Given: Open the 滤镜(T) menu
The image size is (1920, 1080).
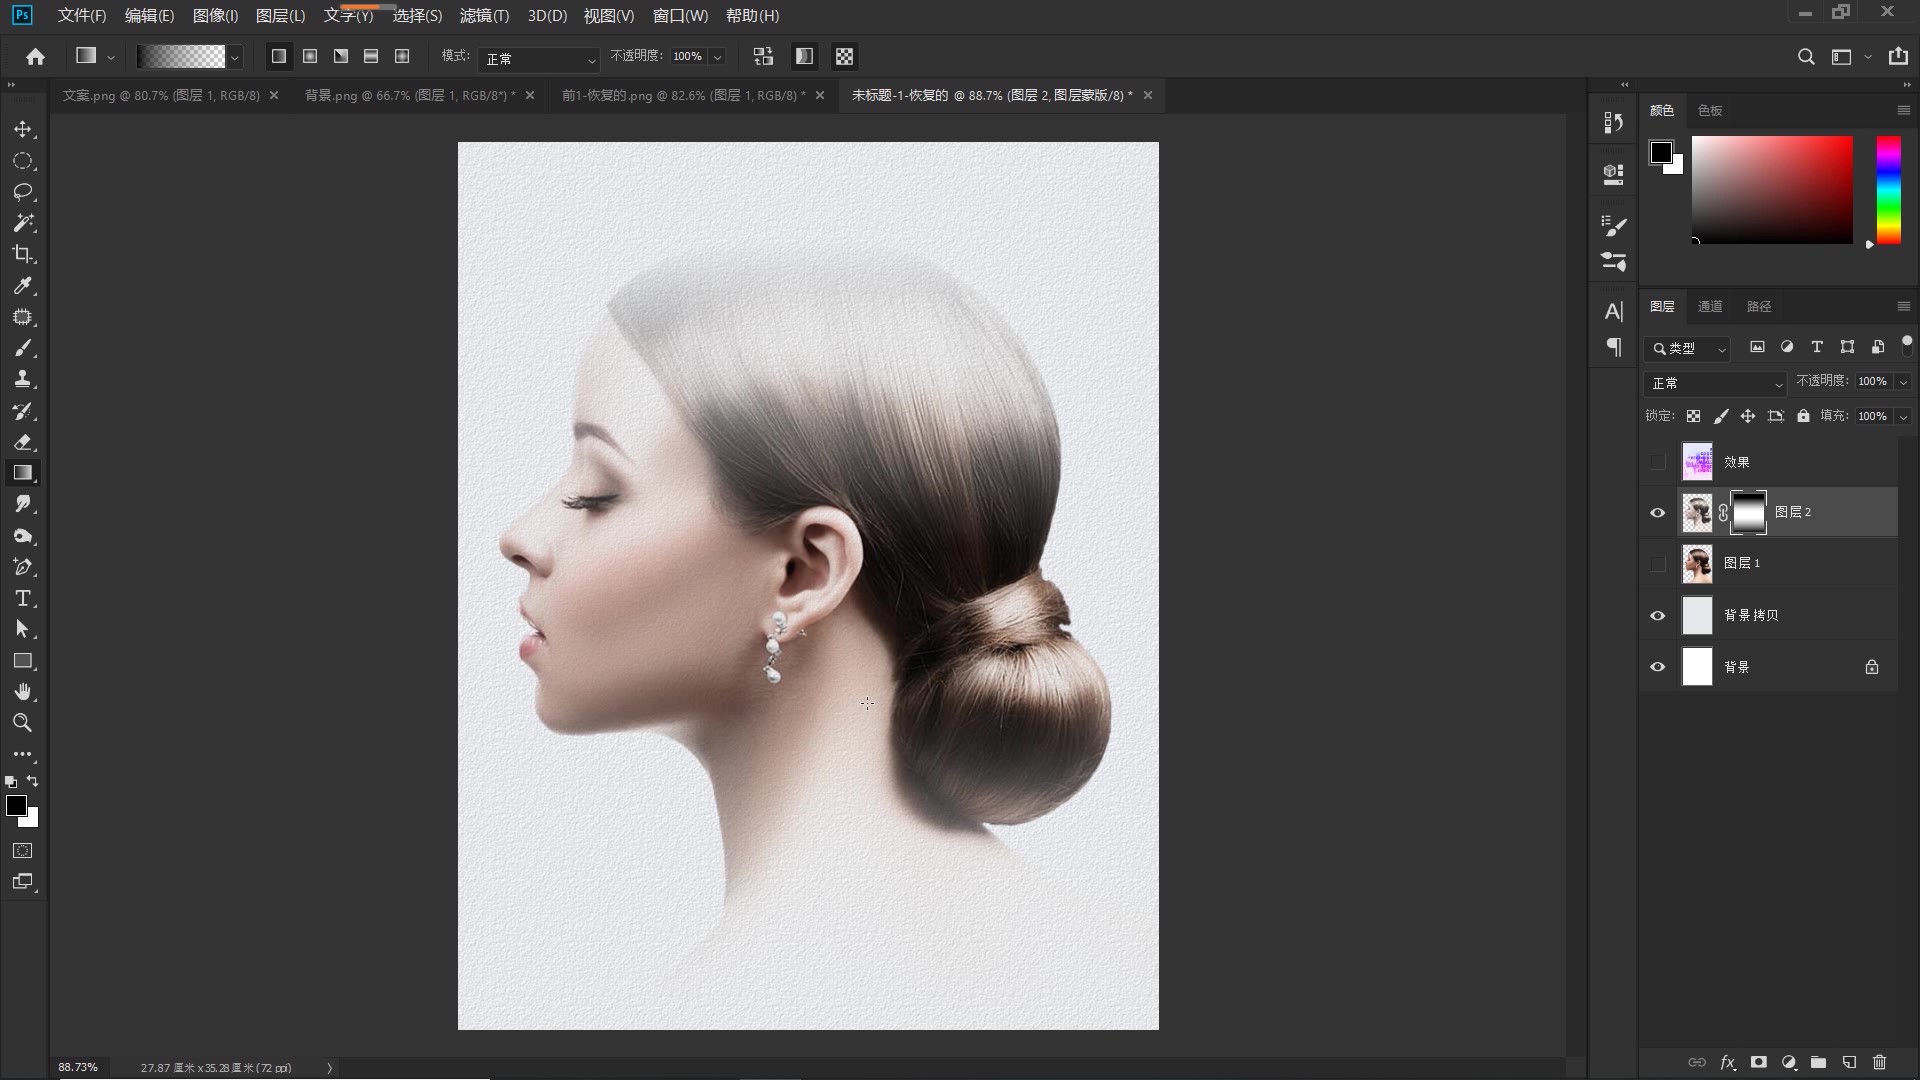Looking at the screenshot, I should pyautogui.click(x=484, y=16).
